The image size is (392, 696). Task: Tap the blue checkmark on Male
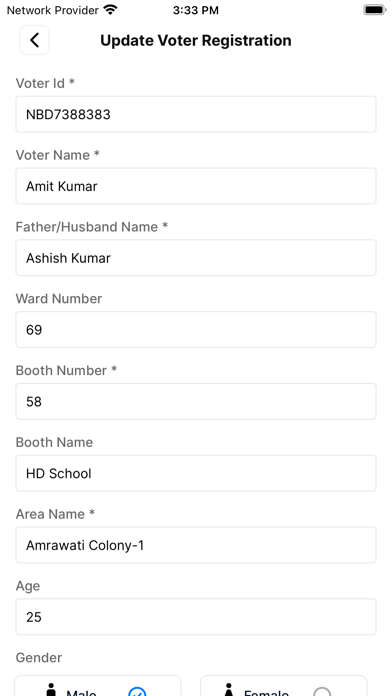(x=137, y=692)
